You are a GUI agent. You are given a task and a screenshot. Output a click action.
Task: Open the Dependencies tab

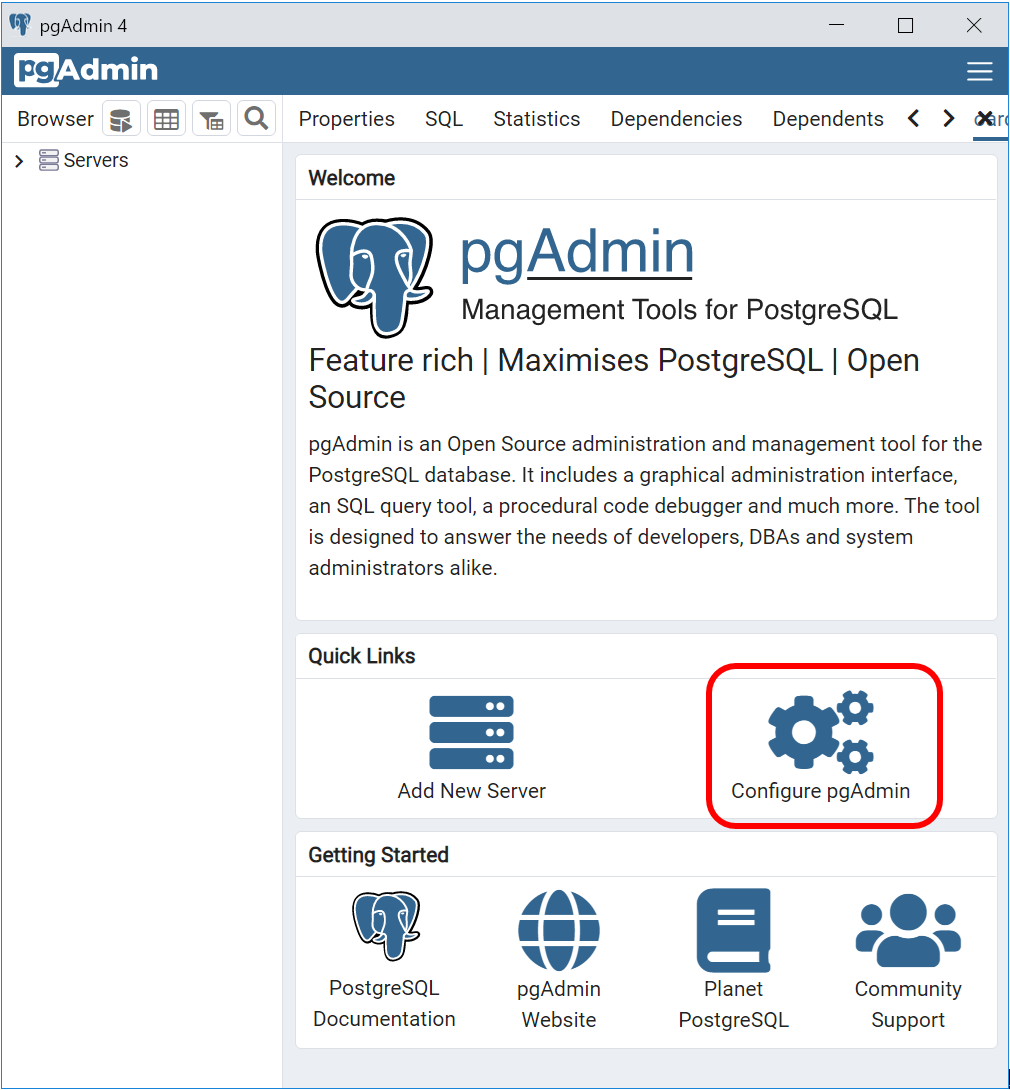coord(676,119)
